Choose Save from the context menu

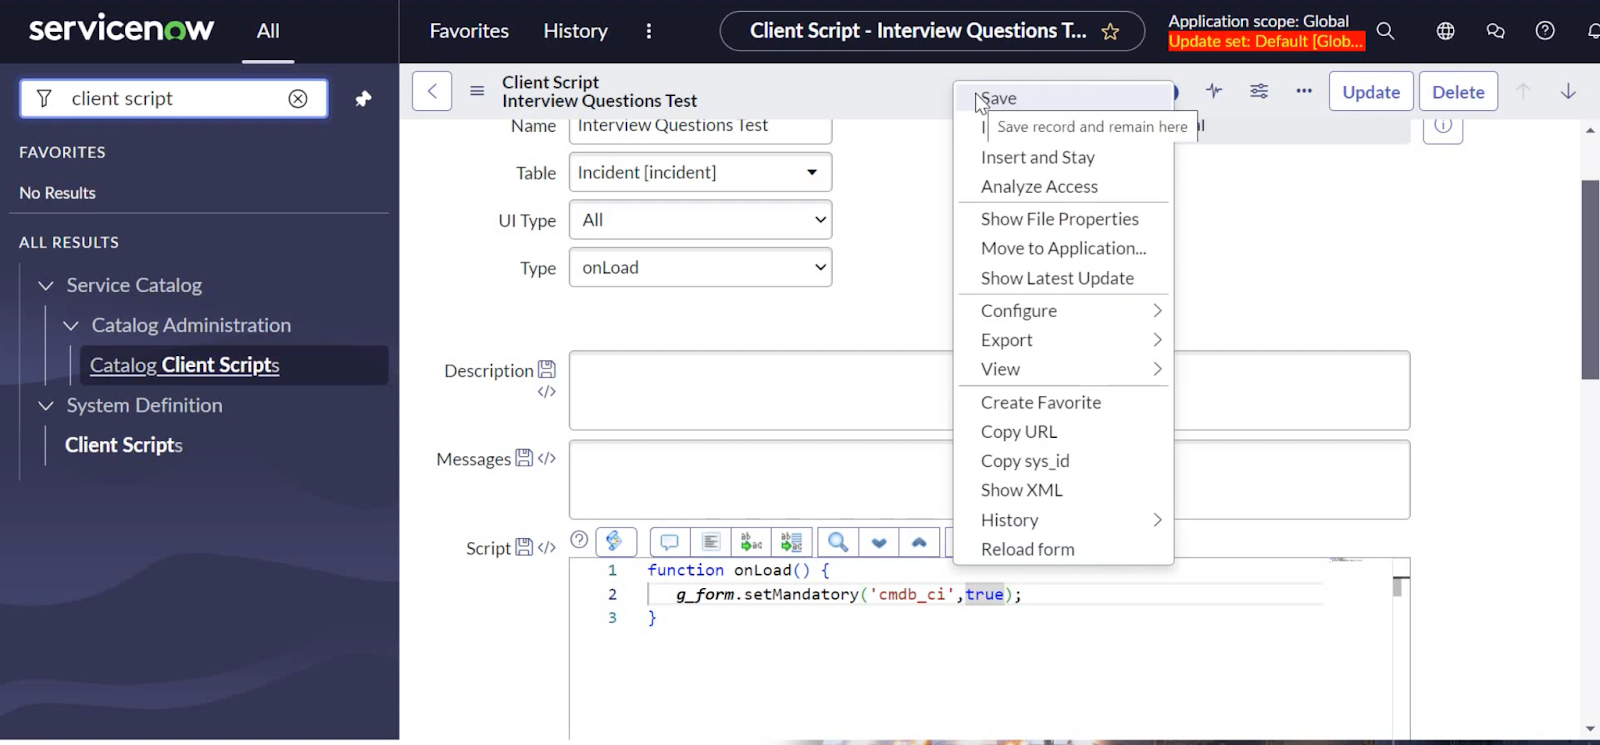click(1063, 98)
